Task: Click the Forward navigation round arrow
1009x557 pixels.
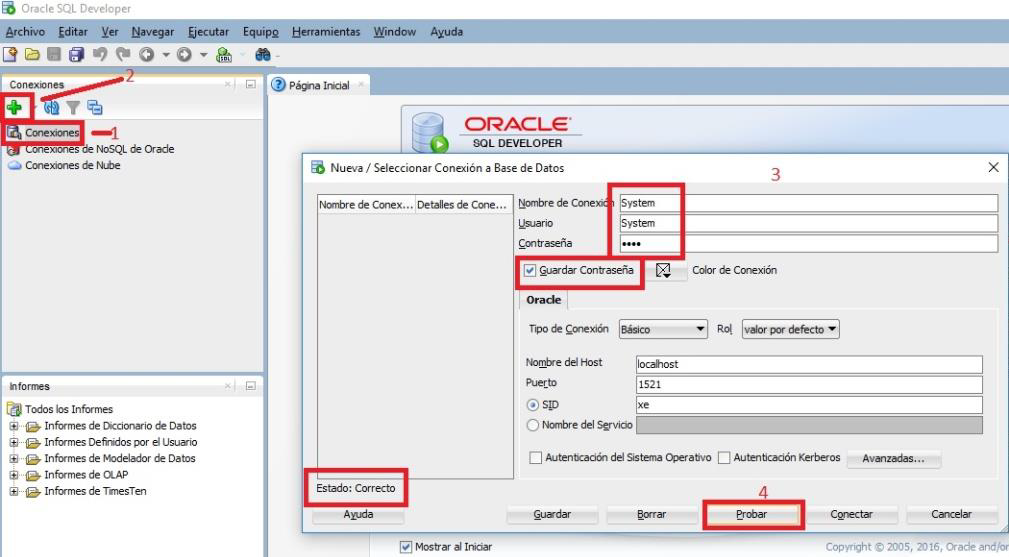Action: 184,55
